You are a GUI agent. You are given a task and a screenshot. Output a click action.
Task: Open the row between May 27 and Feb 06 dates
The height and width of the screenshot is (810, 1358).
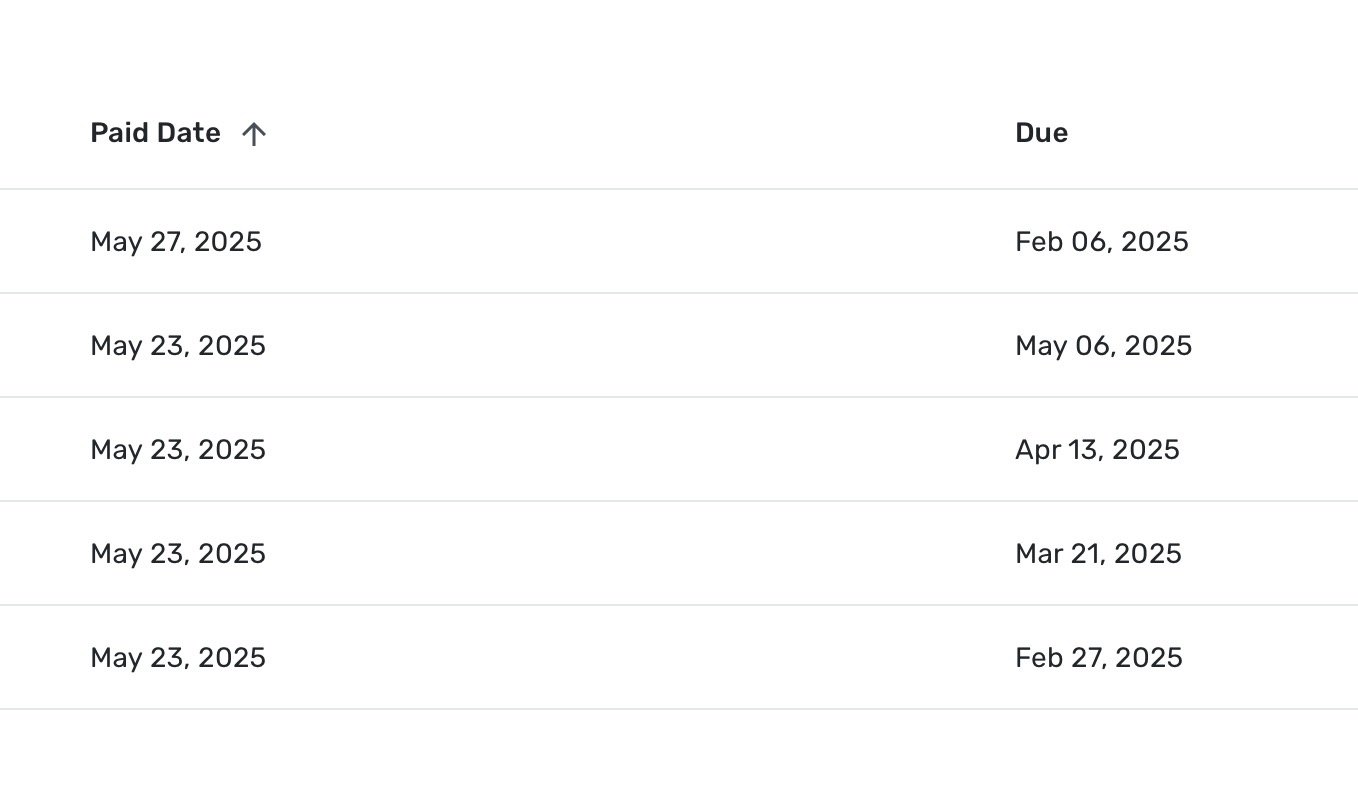640,242
